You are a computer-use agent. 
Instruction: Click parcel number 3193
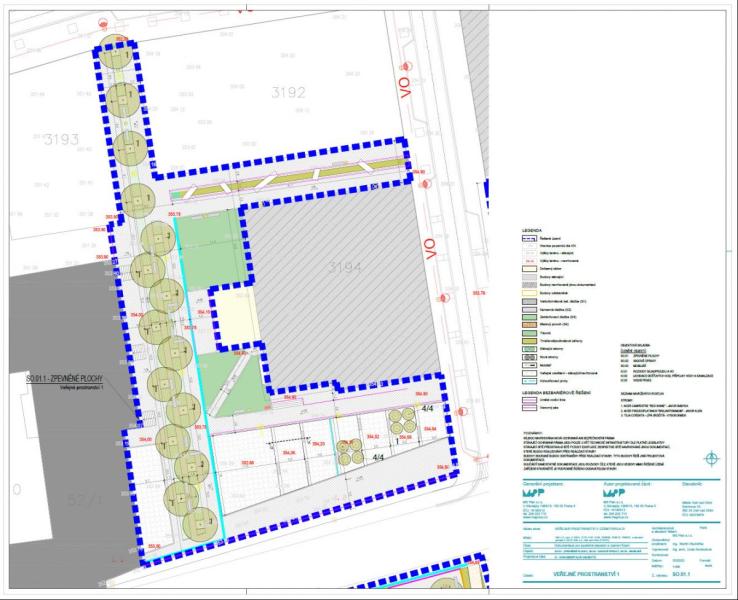coord(60,140)
